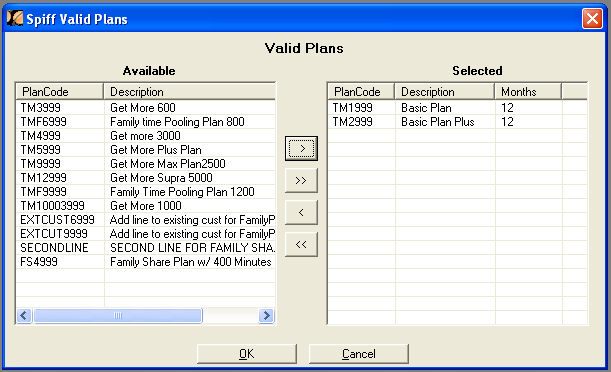Select plan code TM3999
Screen dimensions: 611x372
(x=41, y=108)
